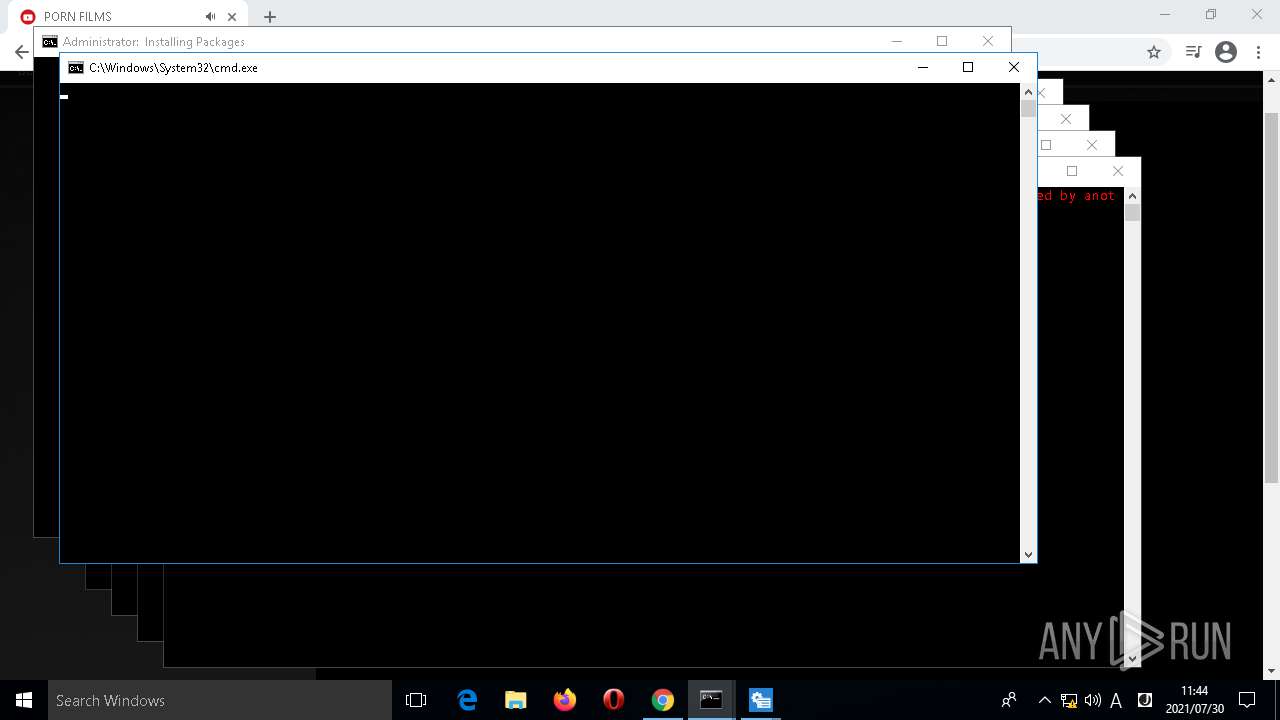
Task: Open the taskbar clock showing 11:44
Action: [1194, 700]
